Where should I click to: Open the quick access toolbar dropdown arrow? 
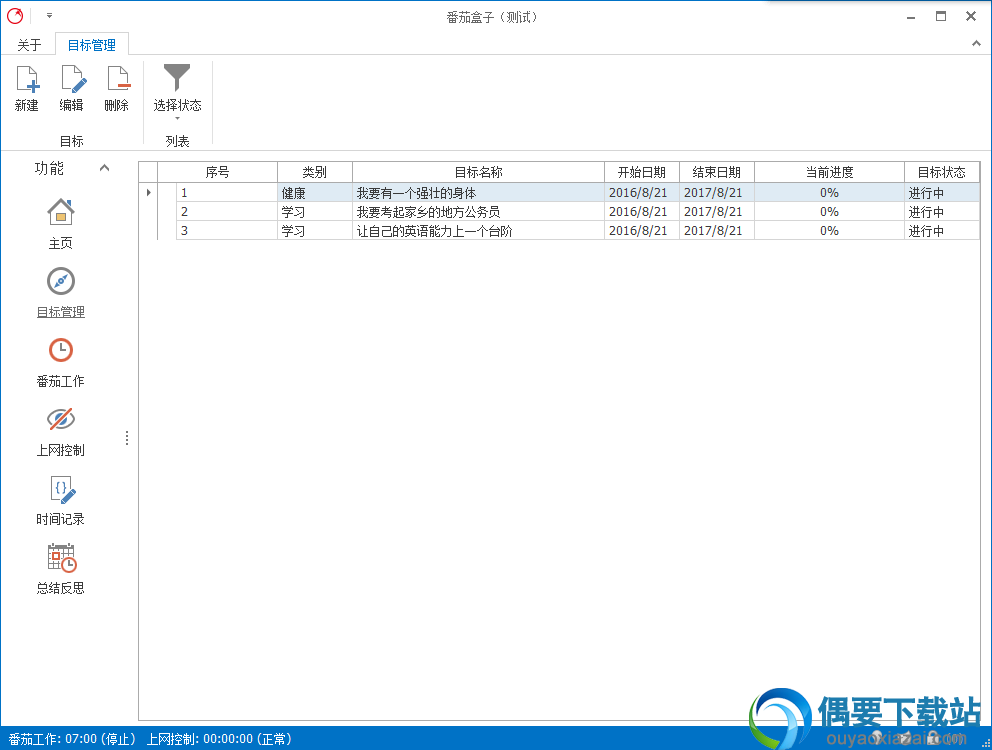(x=49, y=16)
